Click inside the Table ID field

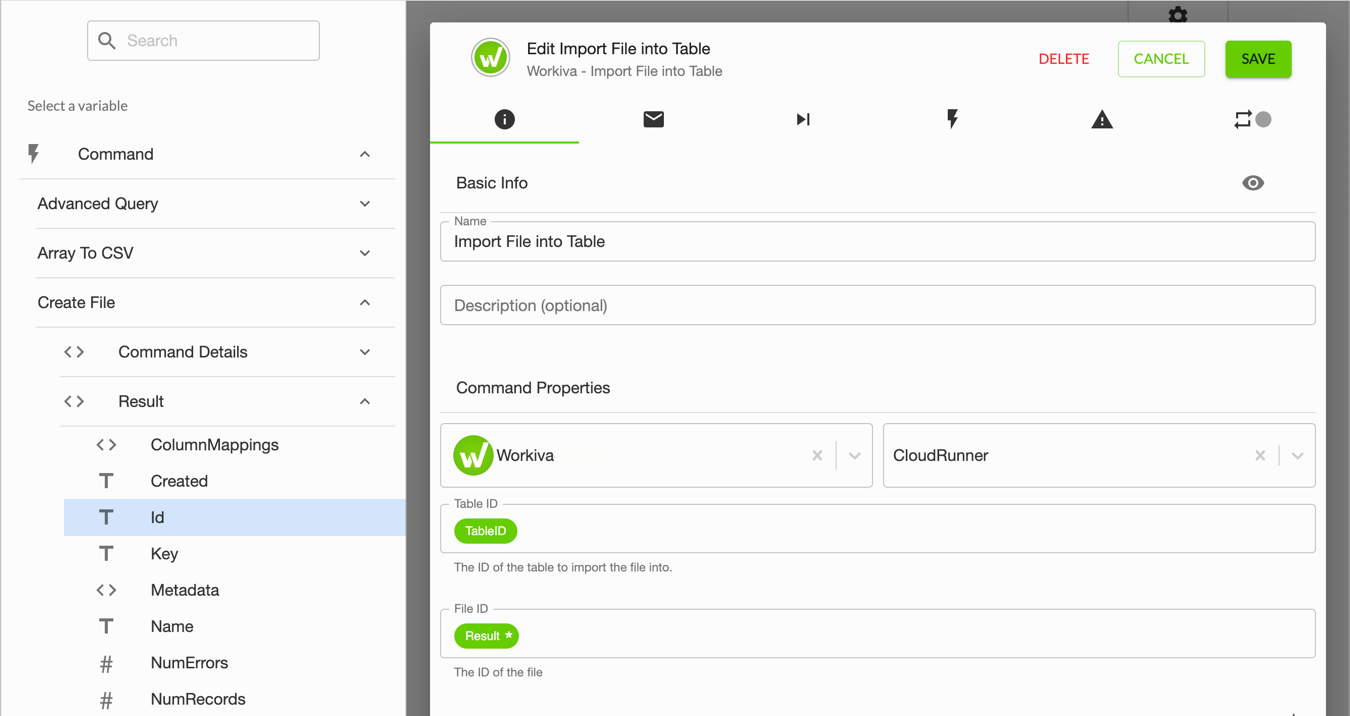(878, 529)
